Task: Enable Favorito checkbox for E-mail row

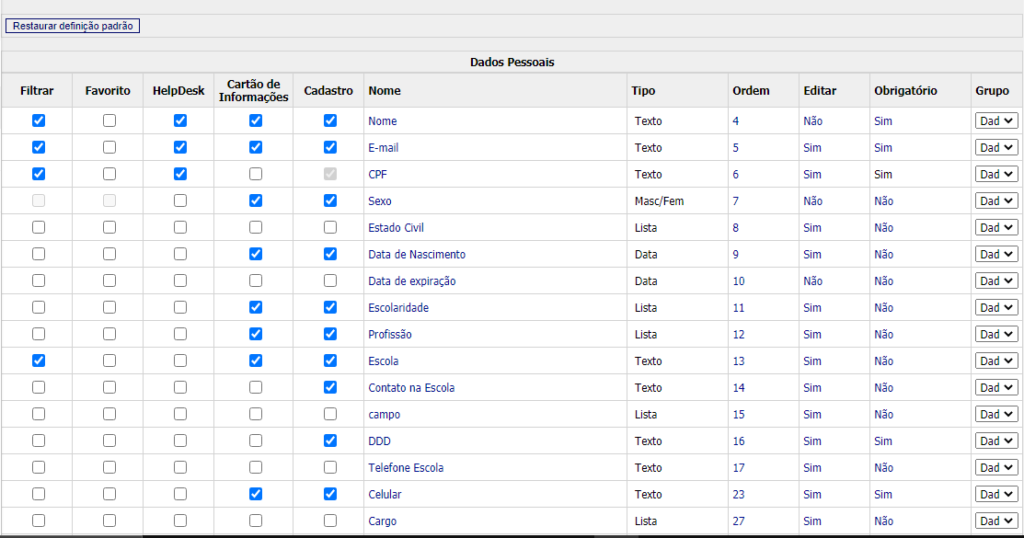Action: tap(109, 147)
